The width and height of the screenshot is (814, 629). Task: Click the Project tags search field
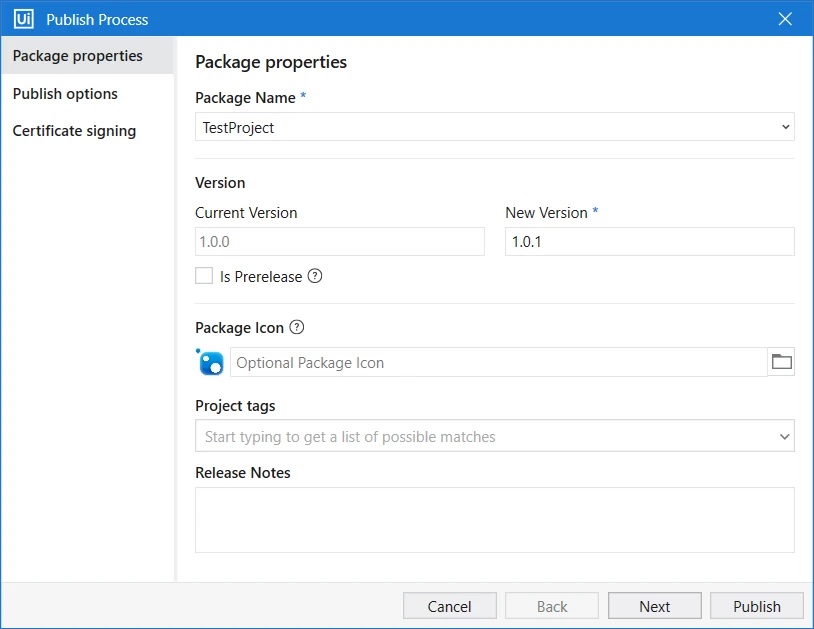click(x=485, y=436)
